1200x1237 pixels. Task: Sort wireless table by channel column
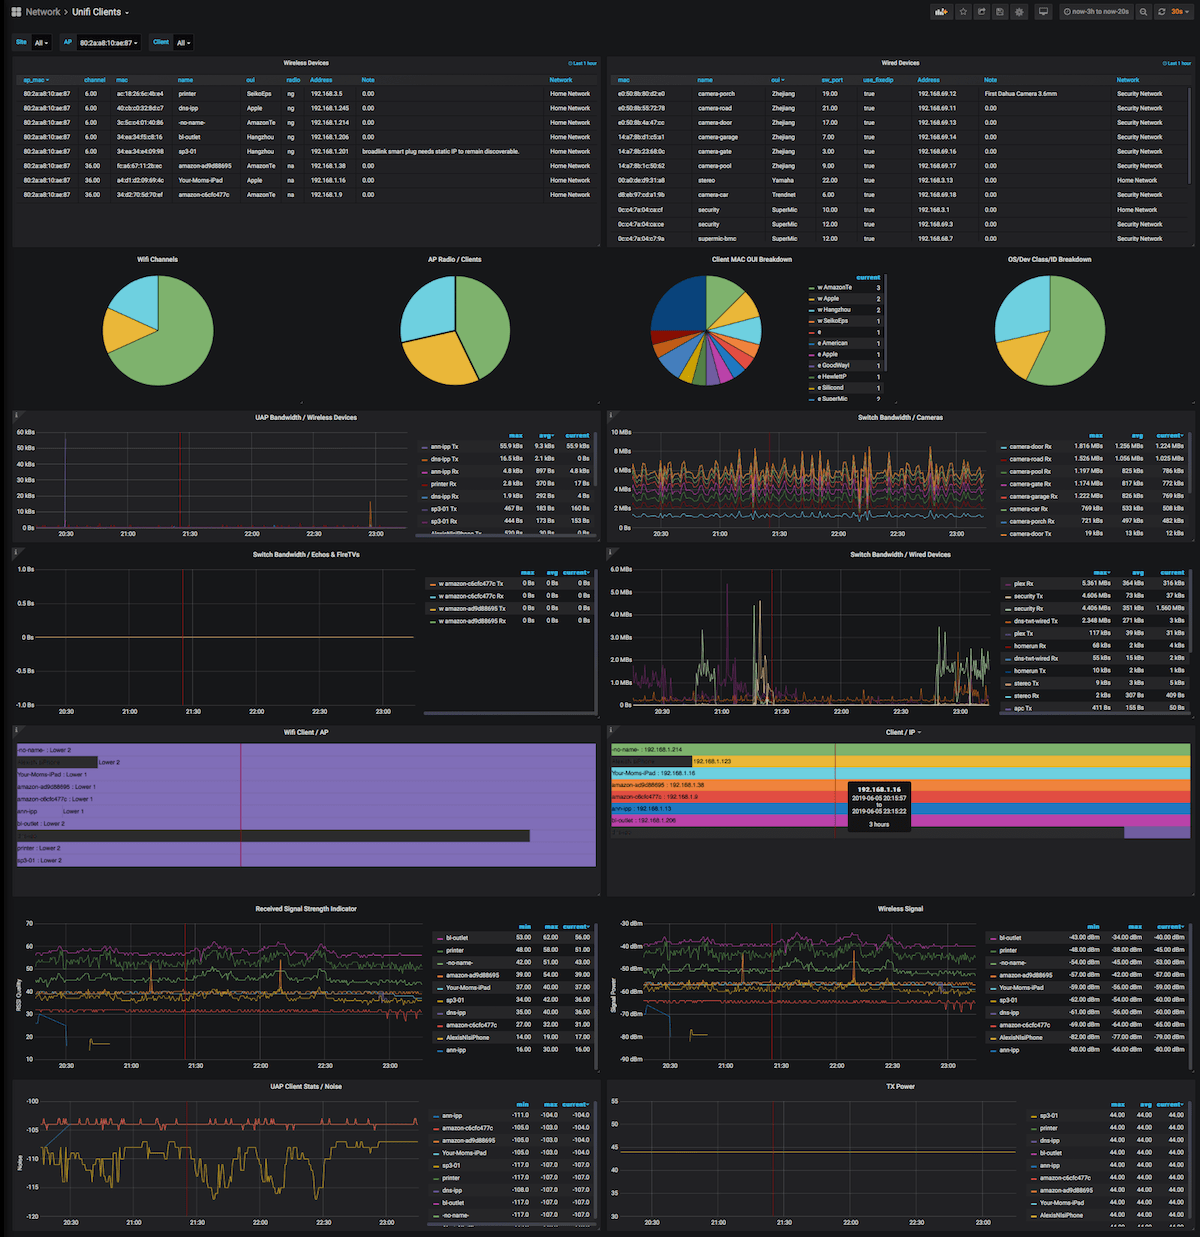(95, 80)
